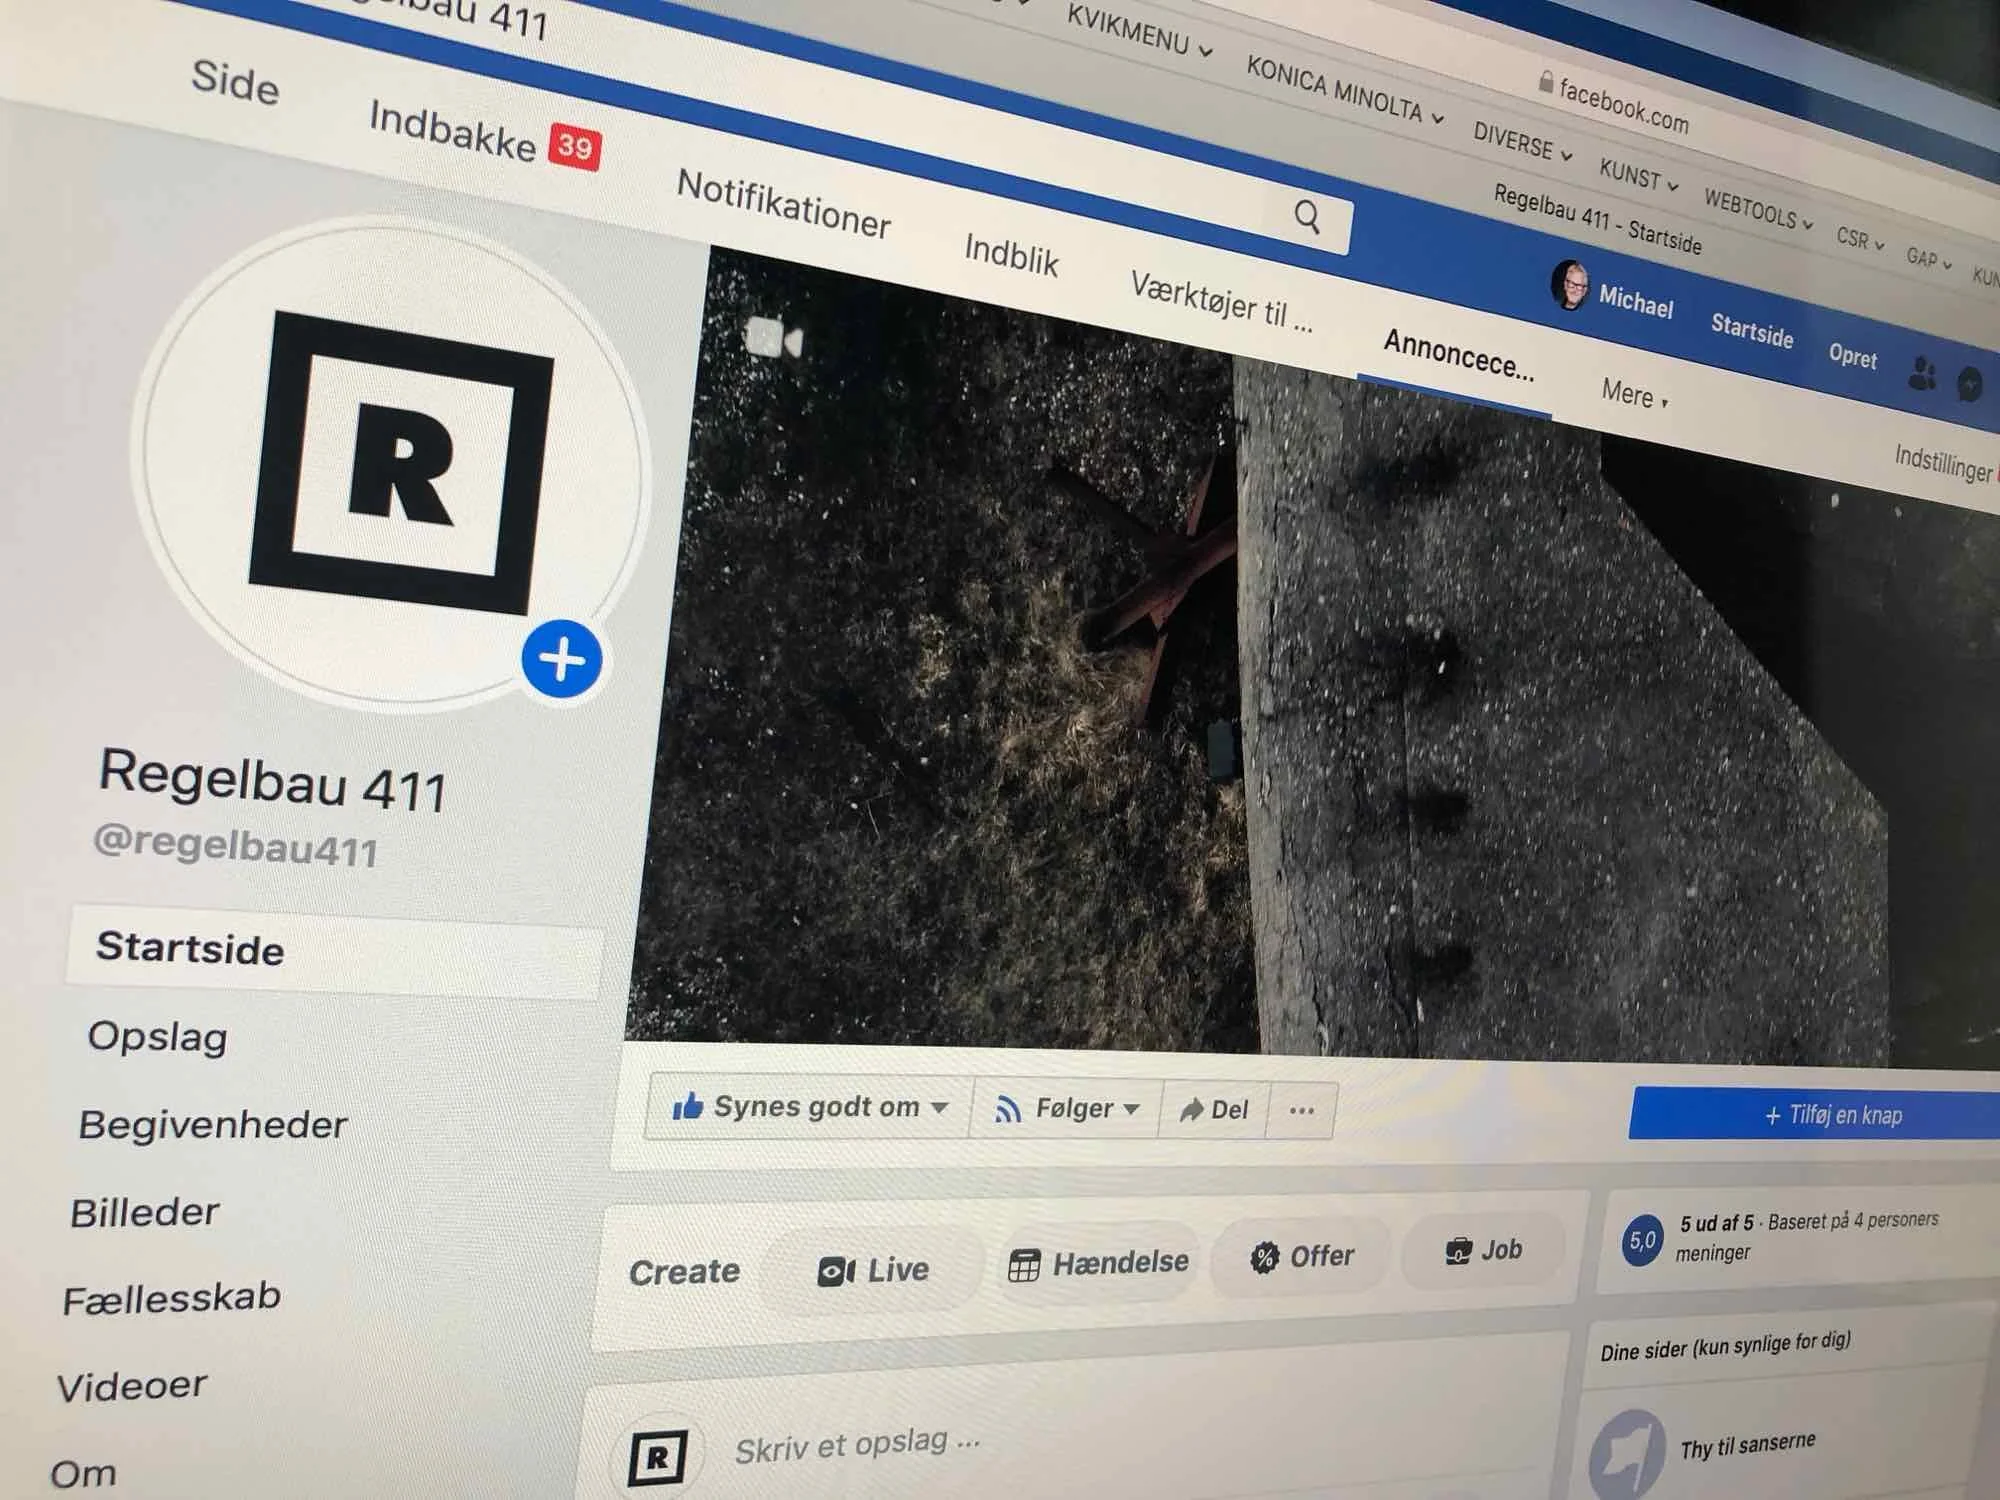Click the Thy til sanserne page thumbnail
The height and width of the screenshot is (1500, 2000).
1627,1455
